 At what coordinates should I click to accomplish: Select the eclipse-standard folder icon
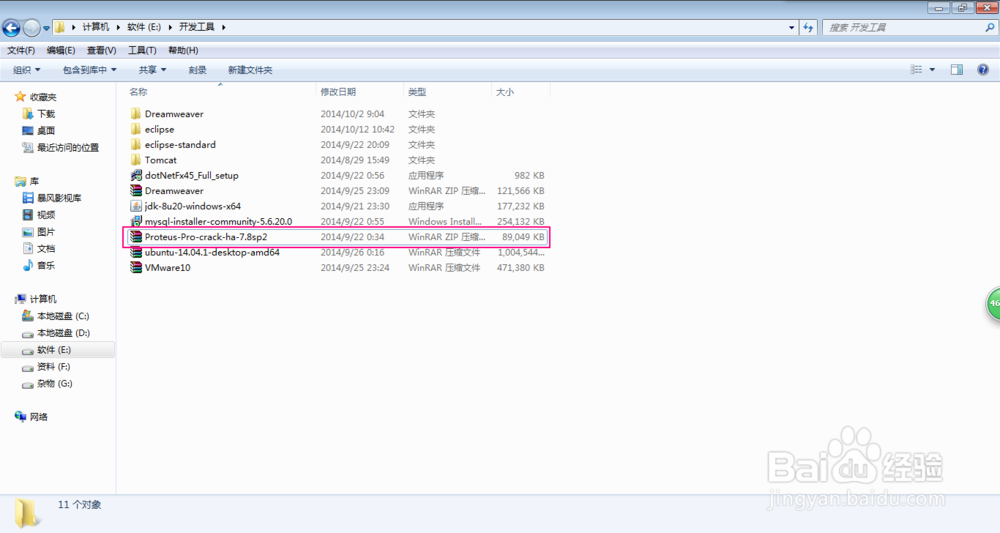(x=135, y=144)
